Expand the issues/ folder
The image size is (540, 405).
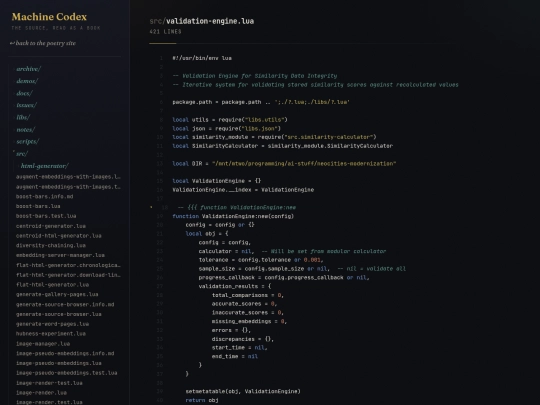27,105
